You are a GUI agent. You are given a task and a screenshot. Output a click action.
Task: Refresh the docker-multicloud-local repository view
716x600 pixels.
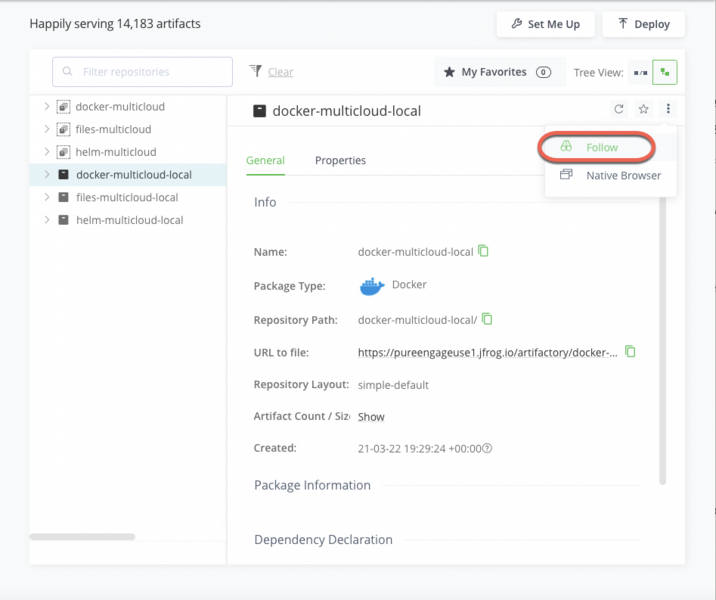point(619,109)
